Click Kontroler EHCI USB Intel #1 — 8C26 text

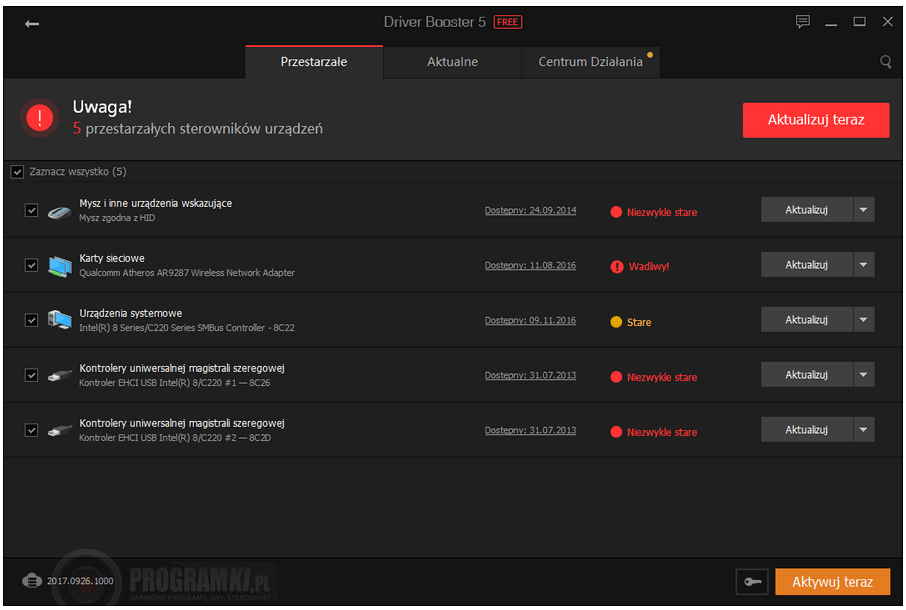pos(174,382)
